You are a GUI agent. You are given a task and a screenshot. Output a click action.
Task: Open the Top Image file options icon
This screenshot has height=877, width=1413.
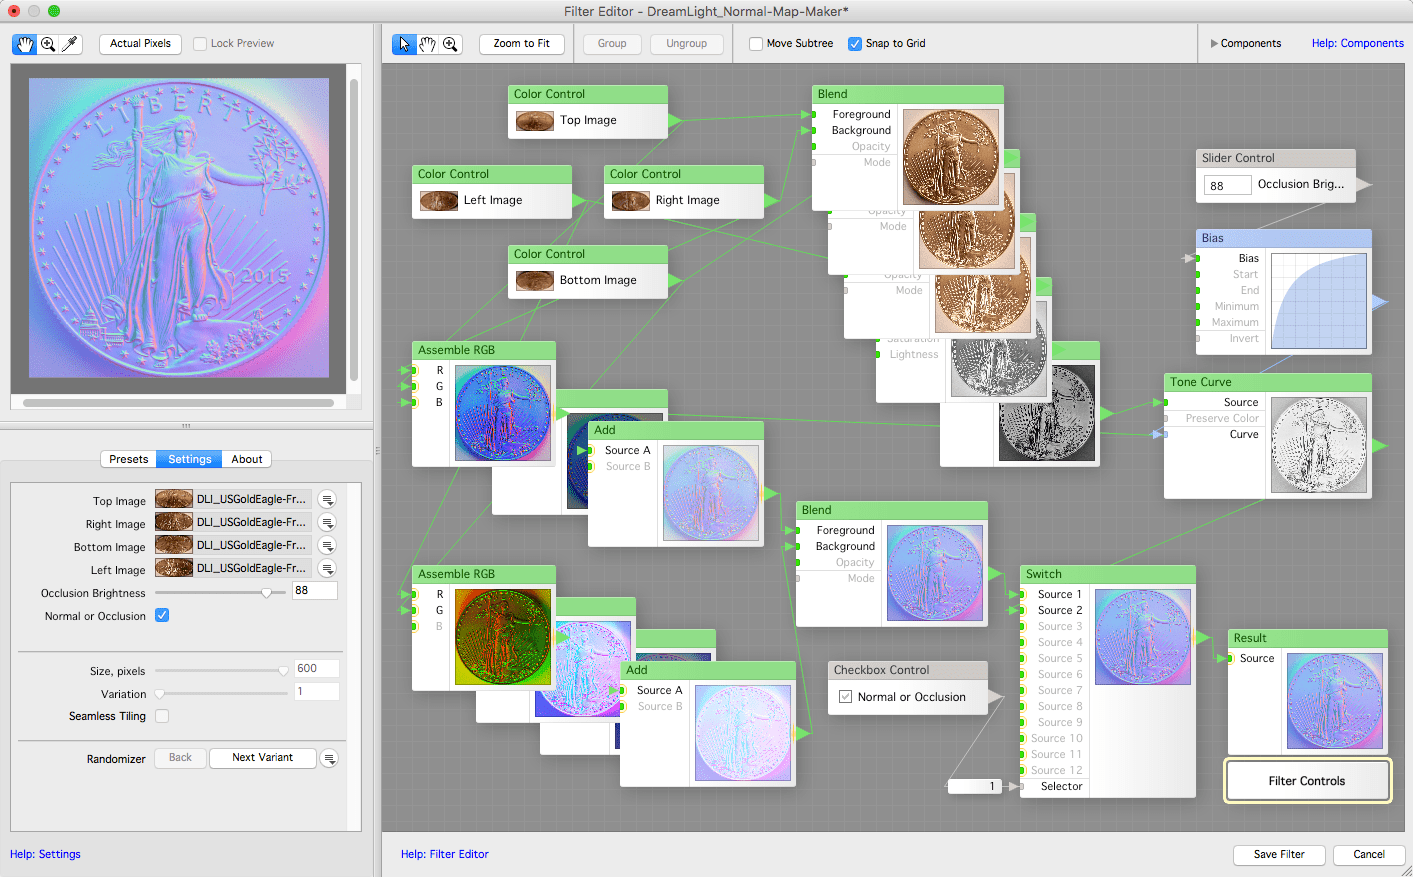pyautogui.click(x=327, y=499)
